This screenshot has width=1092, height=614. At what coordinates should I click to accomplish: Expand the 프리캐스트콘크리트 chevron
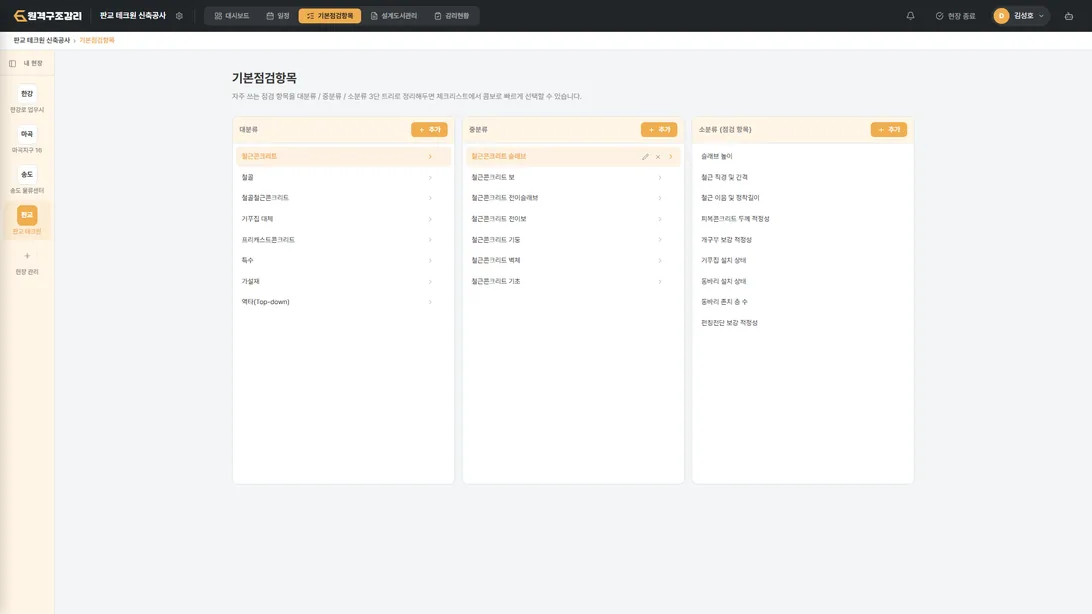click(x=430, y=239)
